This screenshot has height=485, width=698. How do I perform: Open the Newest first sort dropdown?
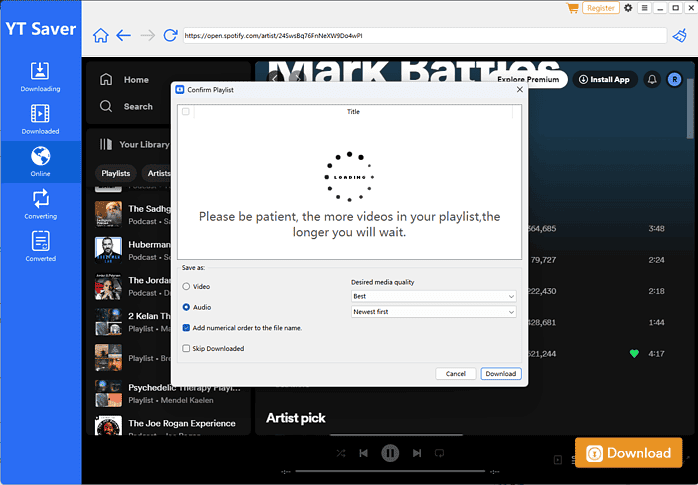tap(433, 312)
